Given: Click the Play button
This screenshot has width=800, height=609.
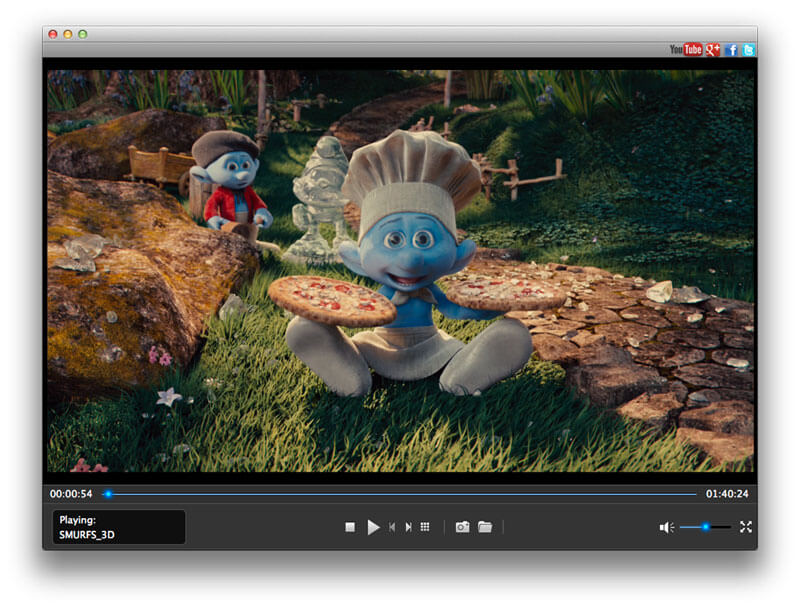Looking at the screenshot, I should (x=373, y=527).
